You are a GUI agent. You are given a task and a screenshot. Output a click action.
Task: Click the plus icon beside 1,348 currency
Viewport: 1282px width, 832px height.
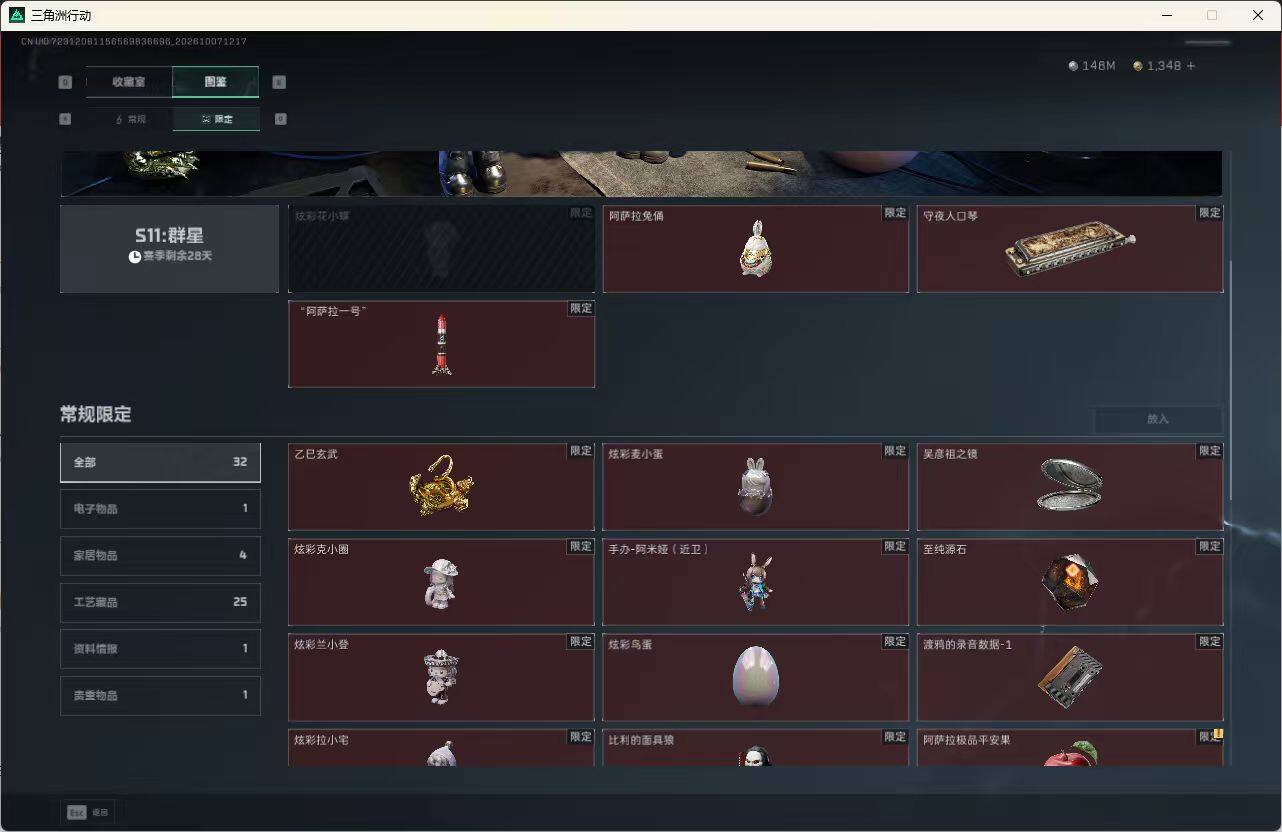pyautogui.click(x=1190, y=66)
